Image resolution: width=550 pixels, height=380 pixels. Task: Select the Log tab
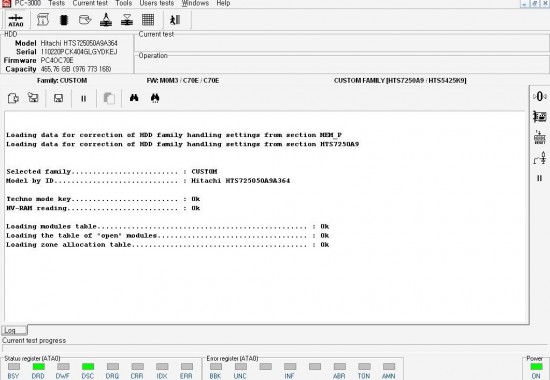(14, 330)
